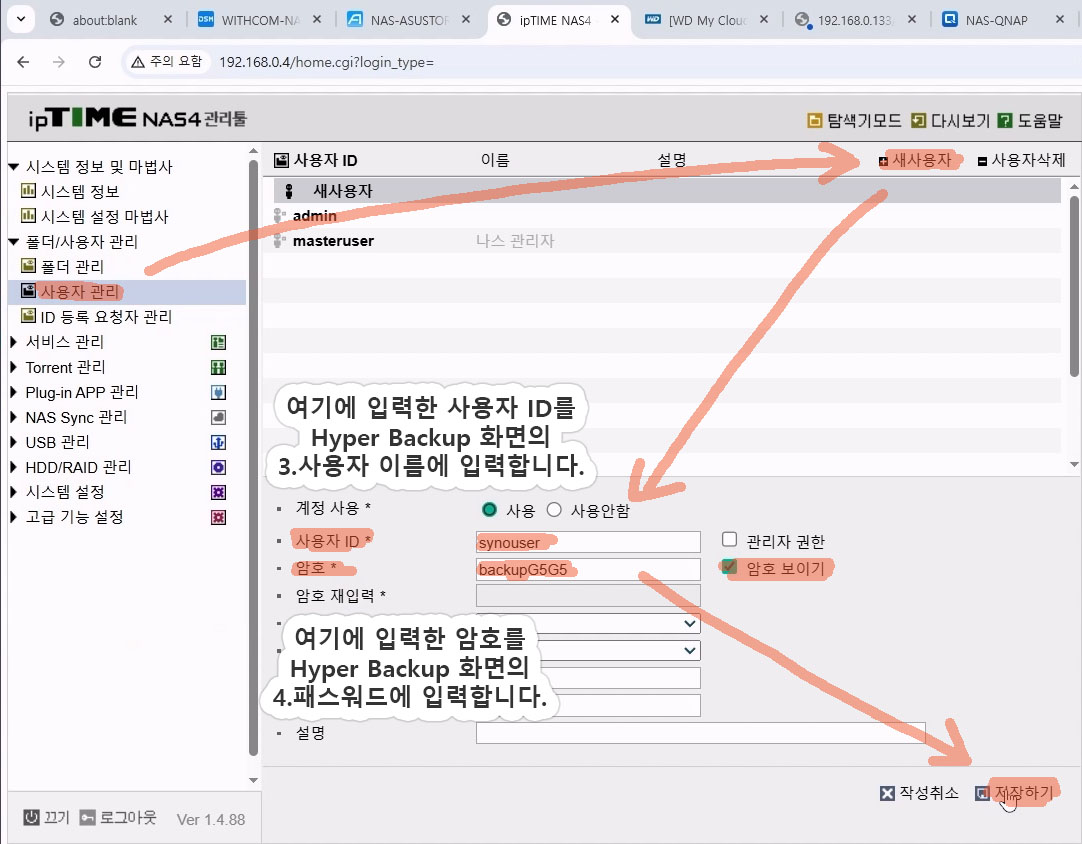Expand the 서비스 관리 tree section

point(14,342)
